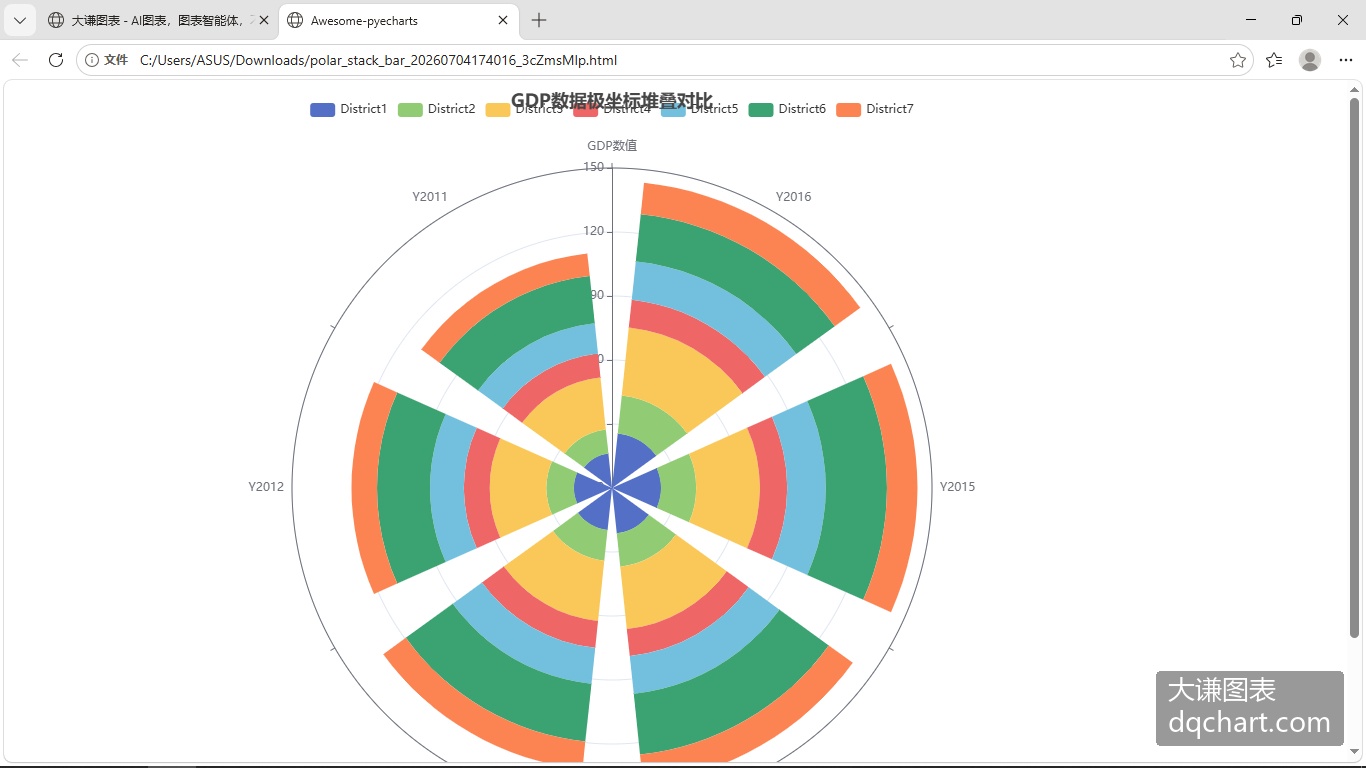This screenshot has width=1366, height=768.
Task: Restore down the browser window
Action: click(x=1297, y=20)
